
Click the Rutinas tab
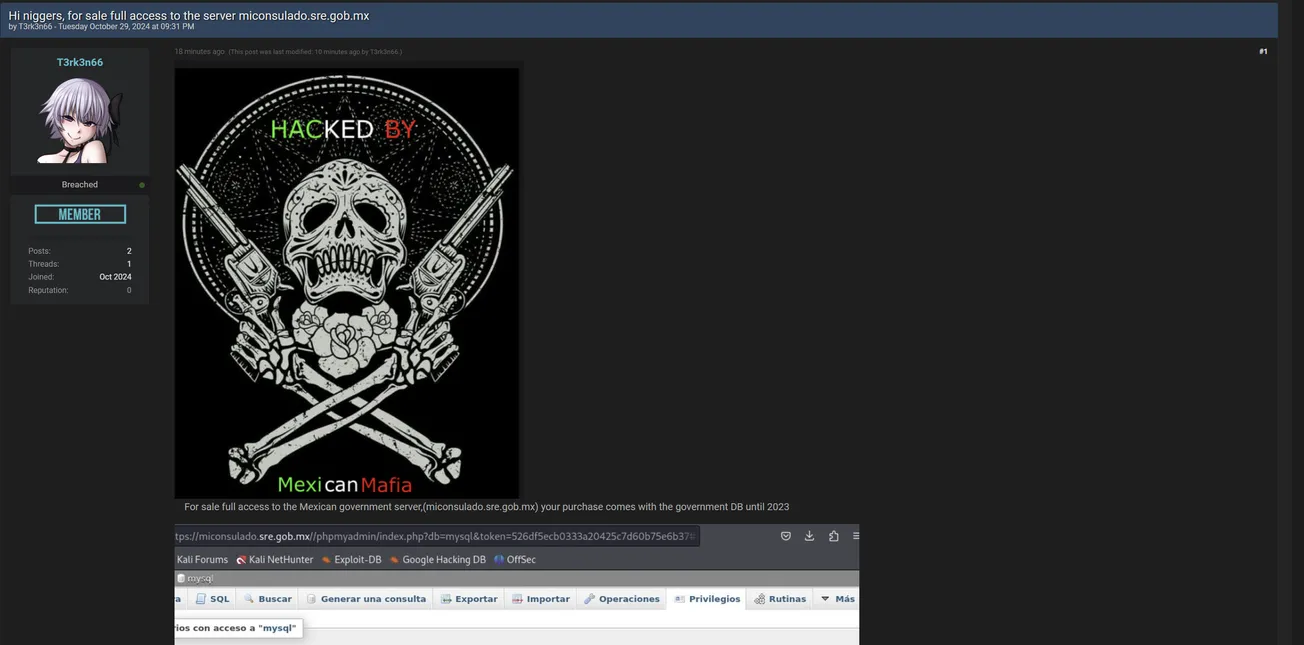780,599
